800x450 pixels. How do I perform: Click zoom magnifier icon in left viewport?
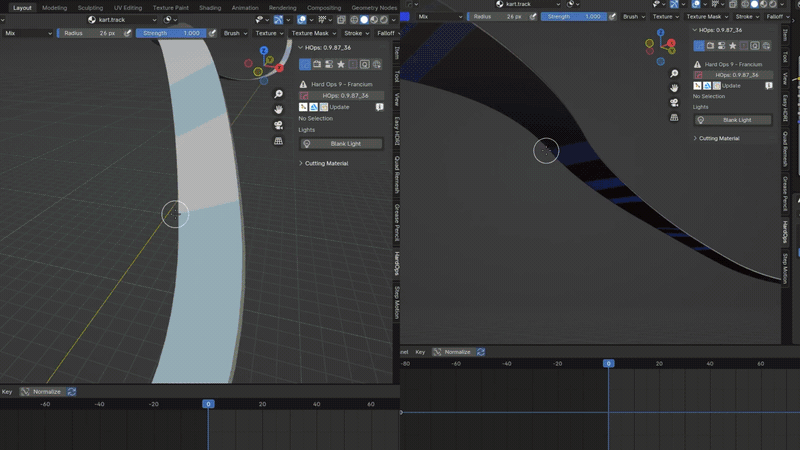coord(279,94)
